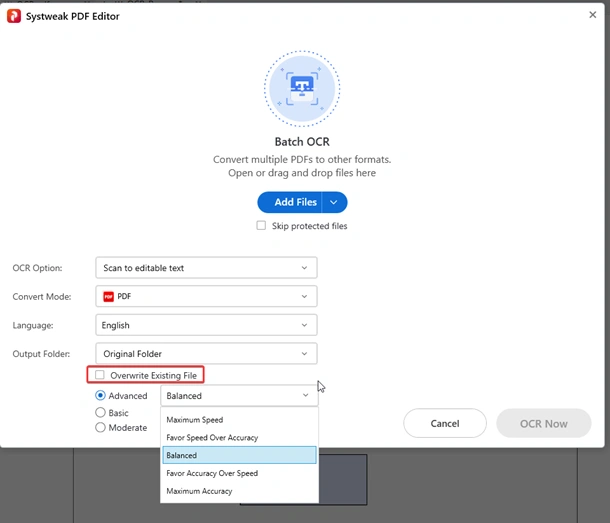The height and width of the screenshot is (523, 610).
Task: Click the Batch OCR scan illustration icon
Action: (302, 89)
